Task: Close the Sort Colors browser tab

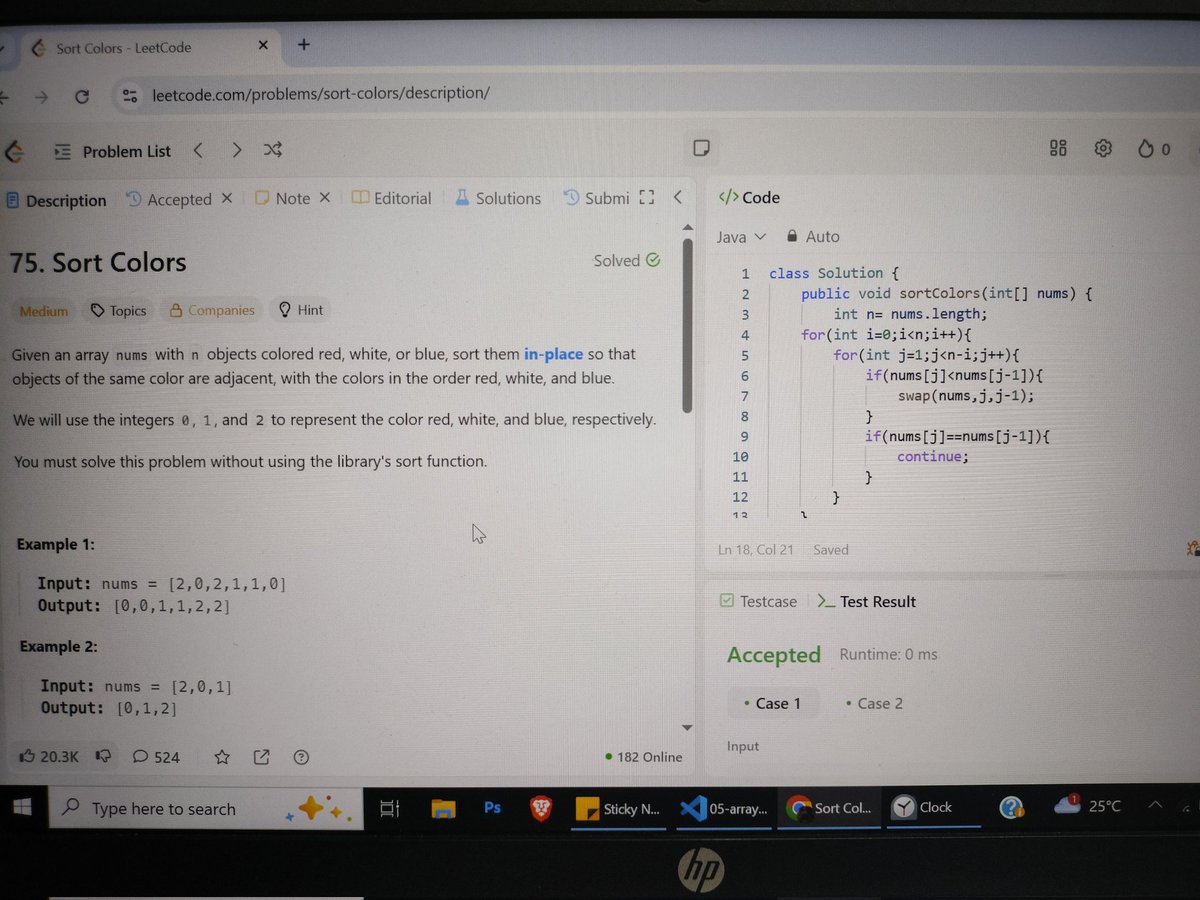Action: pyautogui.click(x=263, y=45)
